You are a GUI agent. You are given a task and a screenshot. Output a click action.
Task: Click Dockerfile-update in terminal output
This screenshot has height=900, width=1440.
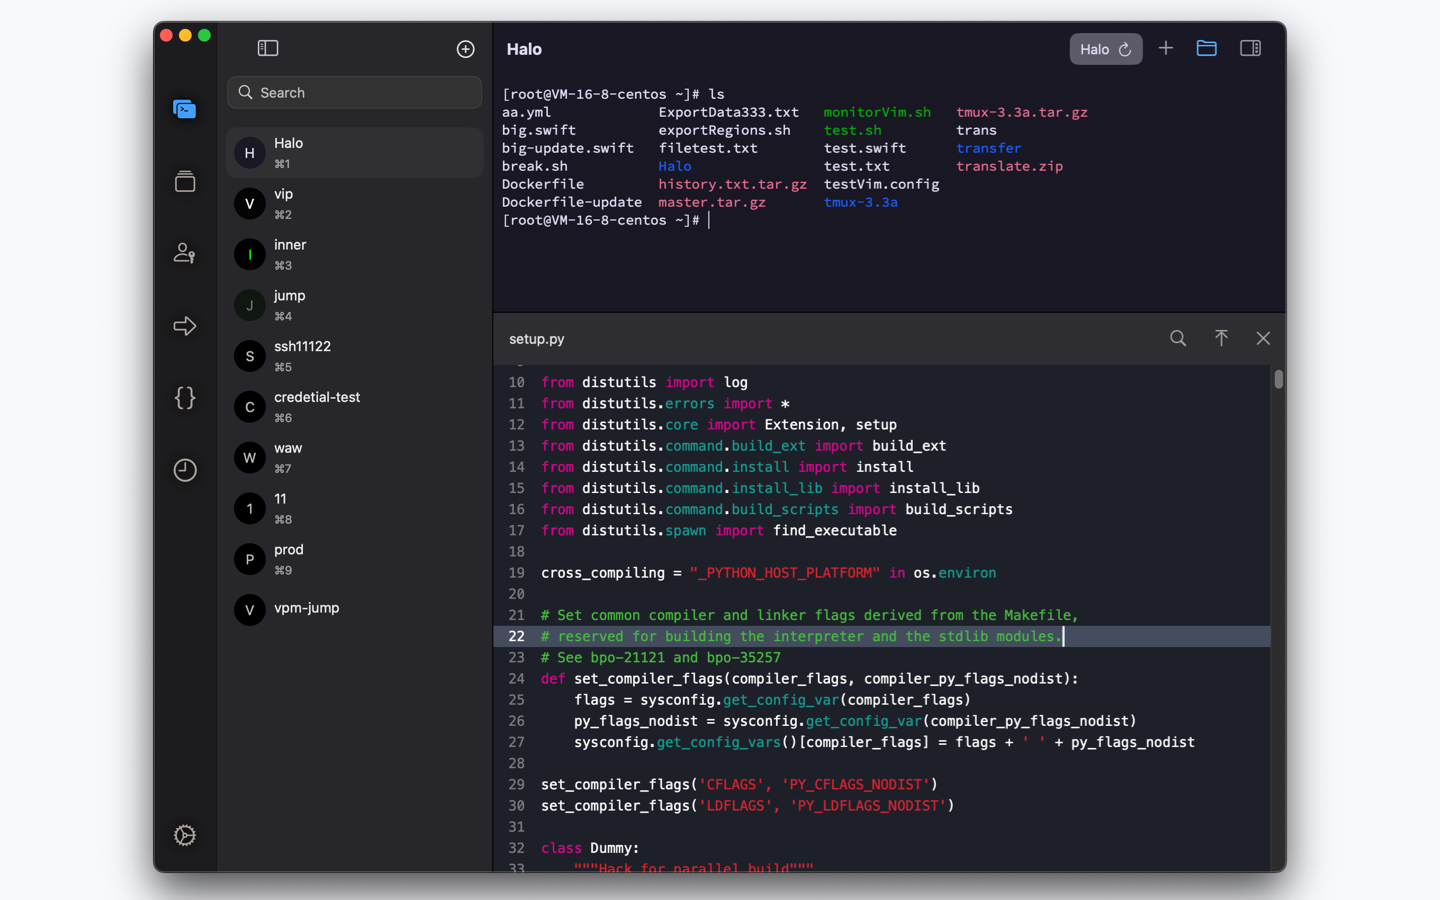point(572,202)
